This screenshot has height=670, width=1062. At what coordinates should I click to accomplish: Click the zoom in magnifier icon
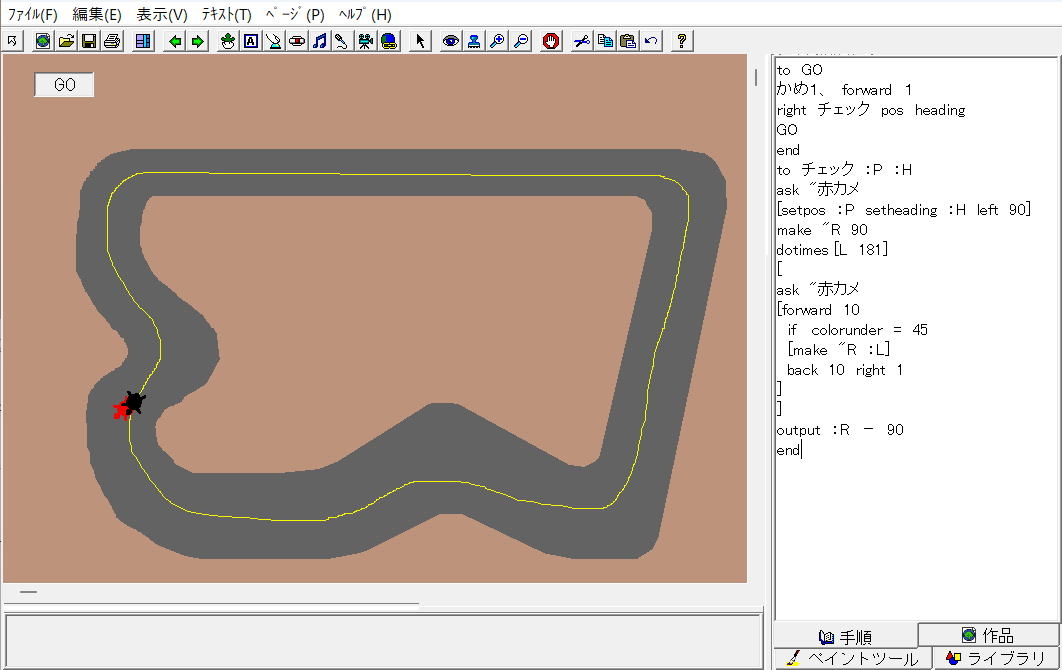(x=497, y=41)
